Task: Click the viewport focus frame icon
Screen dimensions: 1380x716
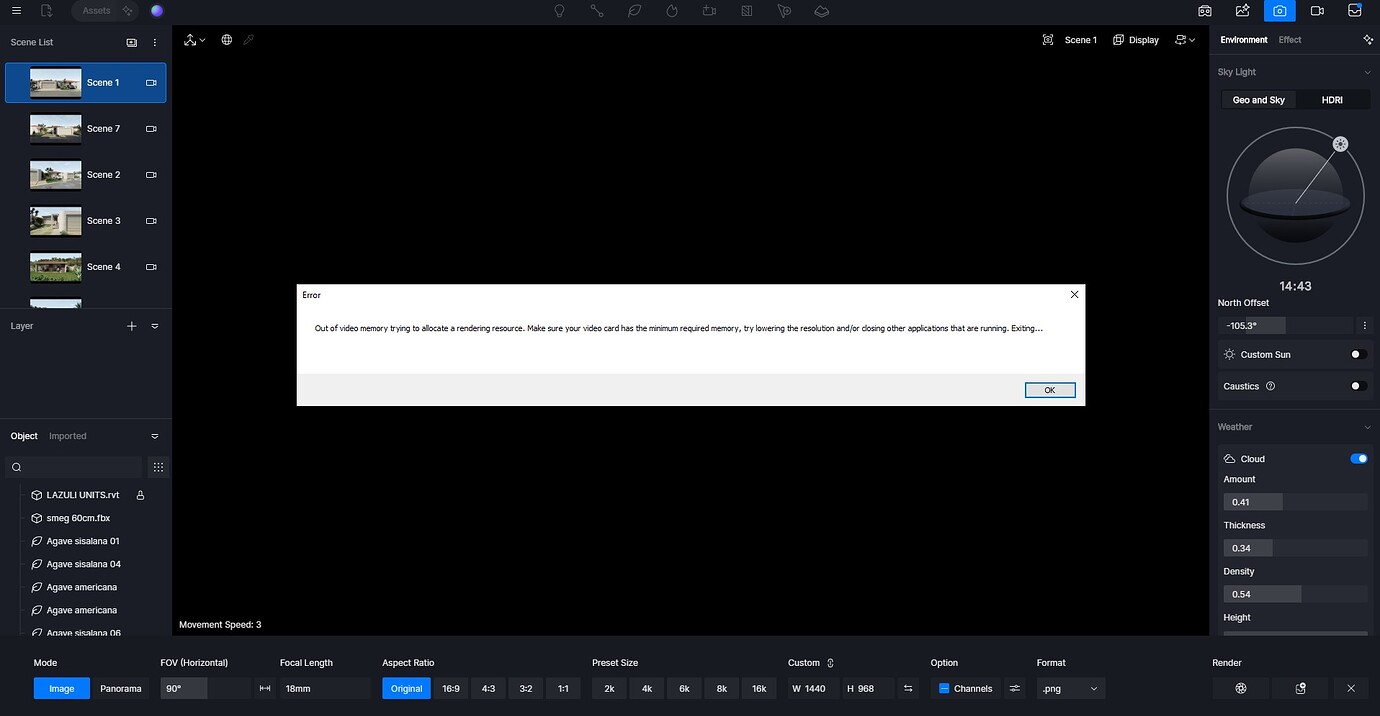Action: pyautogui.click(x=1048, y=40)
